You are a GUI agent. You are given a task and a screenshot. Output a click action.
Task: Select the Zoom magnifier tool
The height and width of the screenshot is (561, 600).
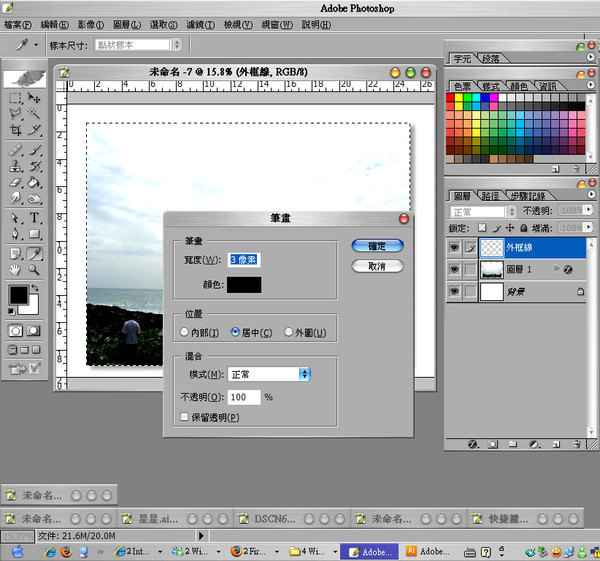35,269
